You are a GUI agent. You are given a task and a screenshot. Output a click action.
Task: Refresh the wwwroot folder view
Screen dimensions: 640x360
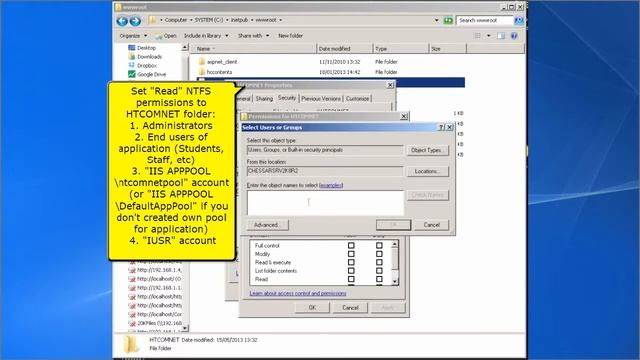click(x=448, y=20)
